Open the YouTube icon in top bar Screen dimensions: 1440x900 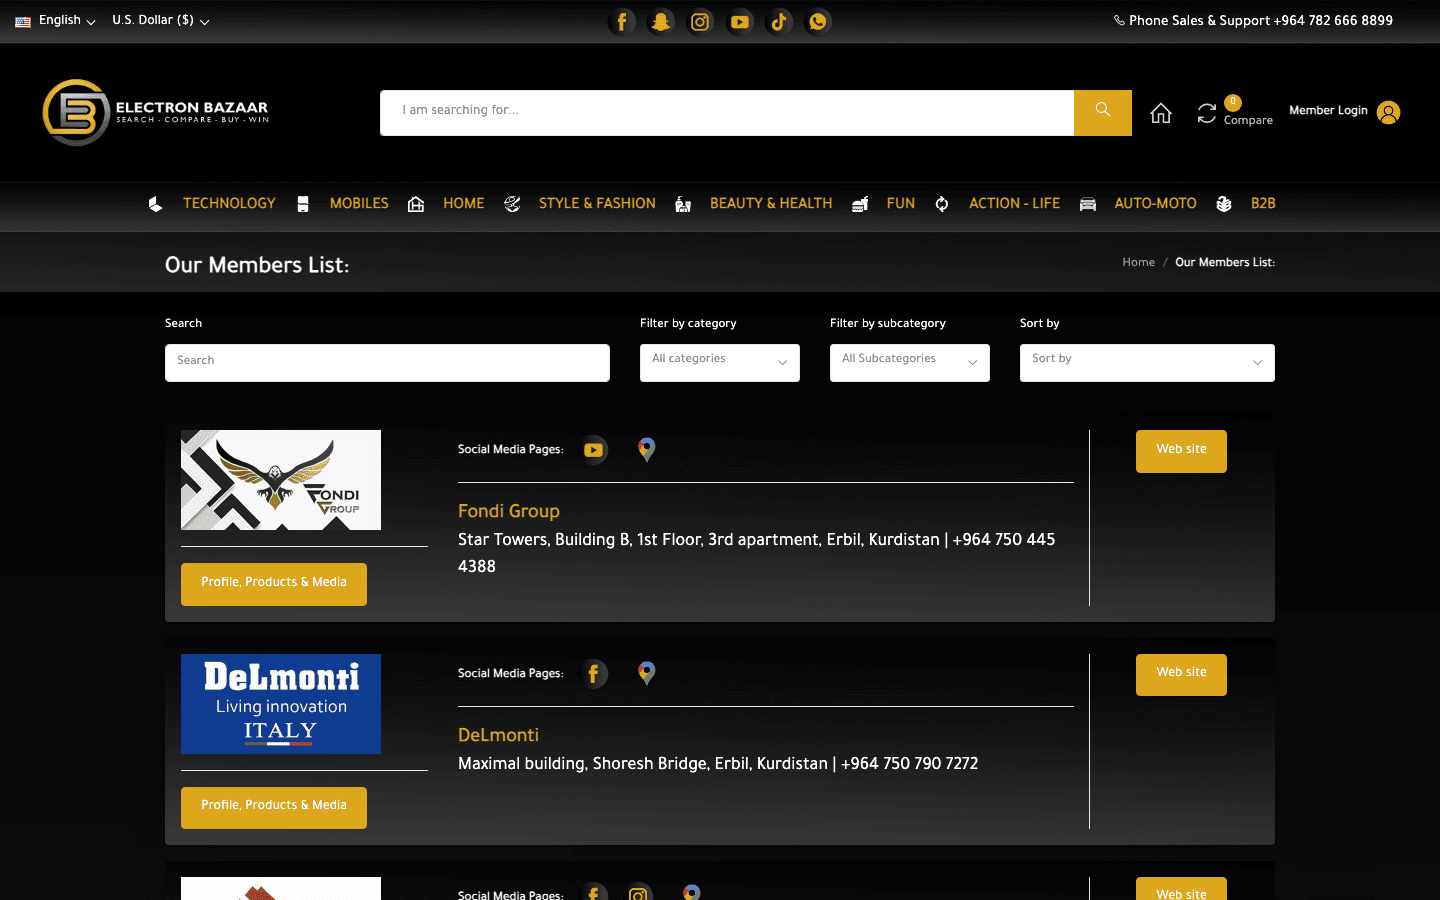tap(740, 21)
